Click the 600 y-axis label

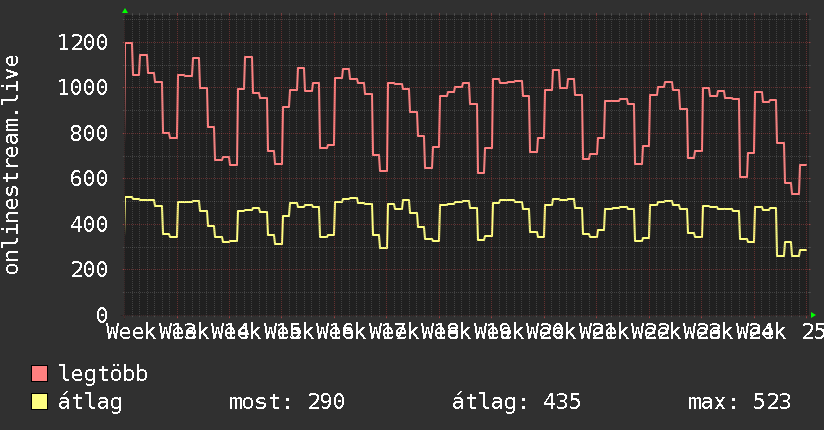tap(89, 178)
